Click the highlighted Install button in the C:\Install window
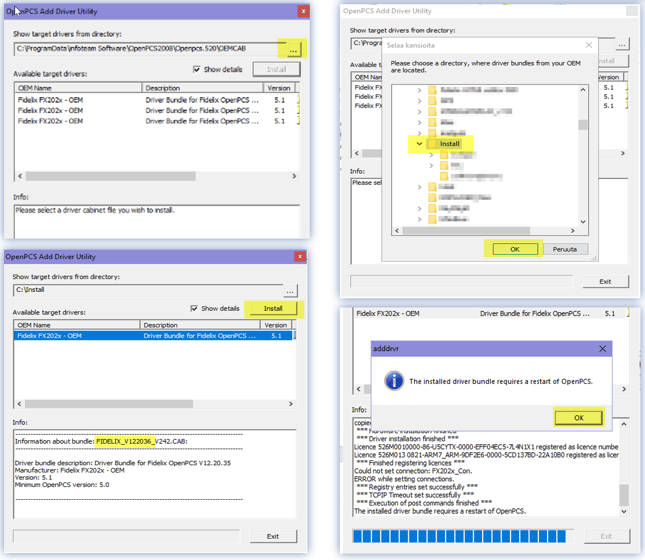The image size is (645, 560). click(273, 308)
